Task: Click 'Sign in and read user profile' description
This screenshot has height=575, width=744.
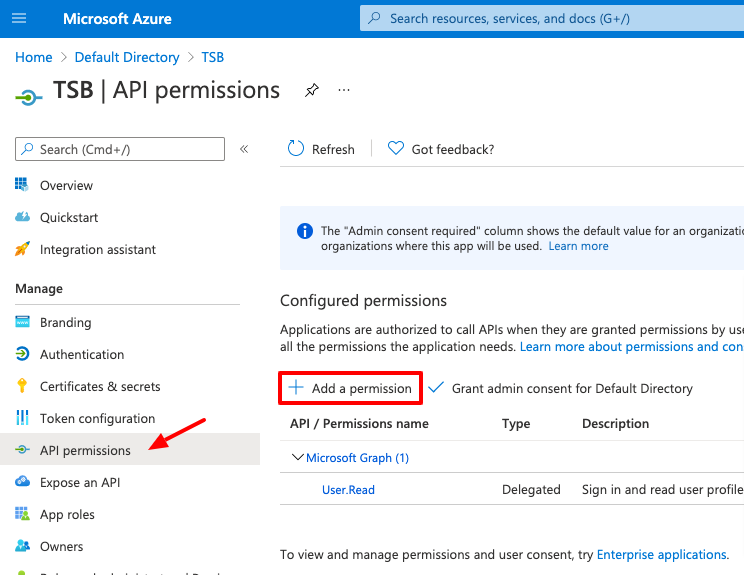Action: [662, 489]
